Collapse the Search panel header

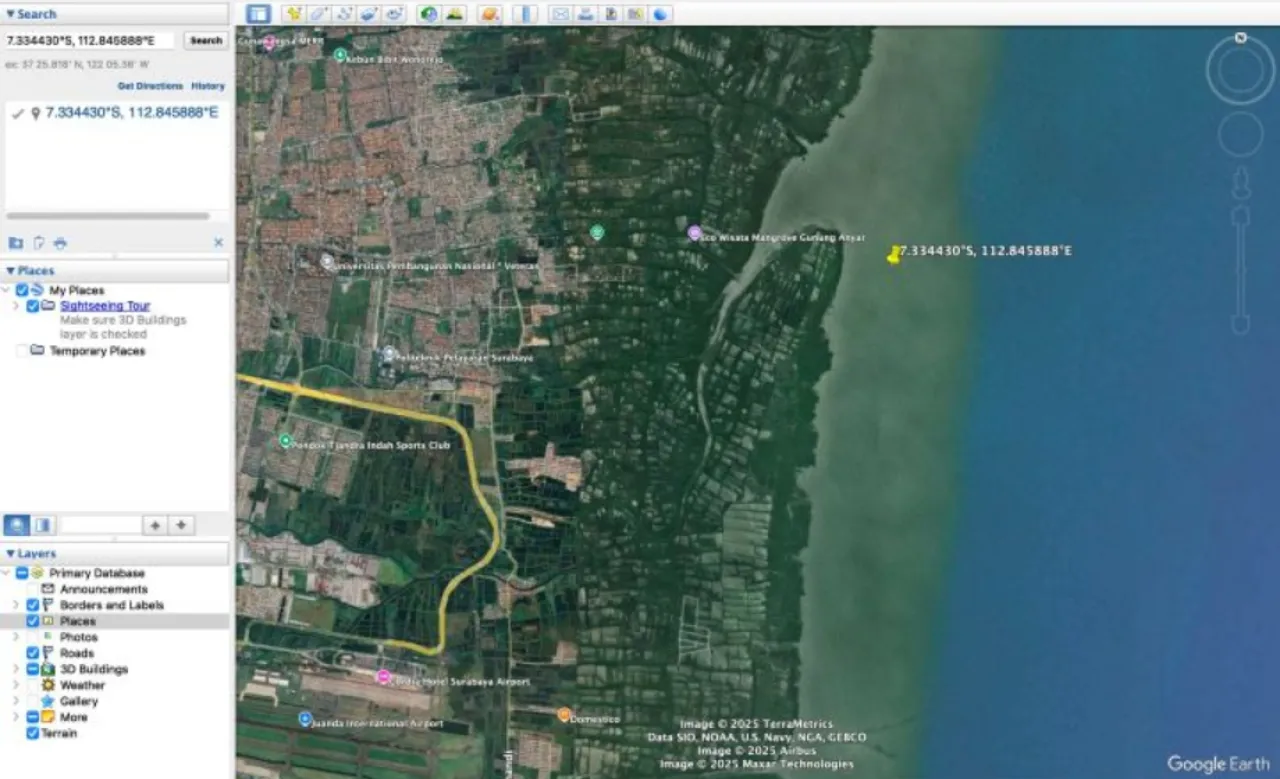(115, 14)
